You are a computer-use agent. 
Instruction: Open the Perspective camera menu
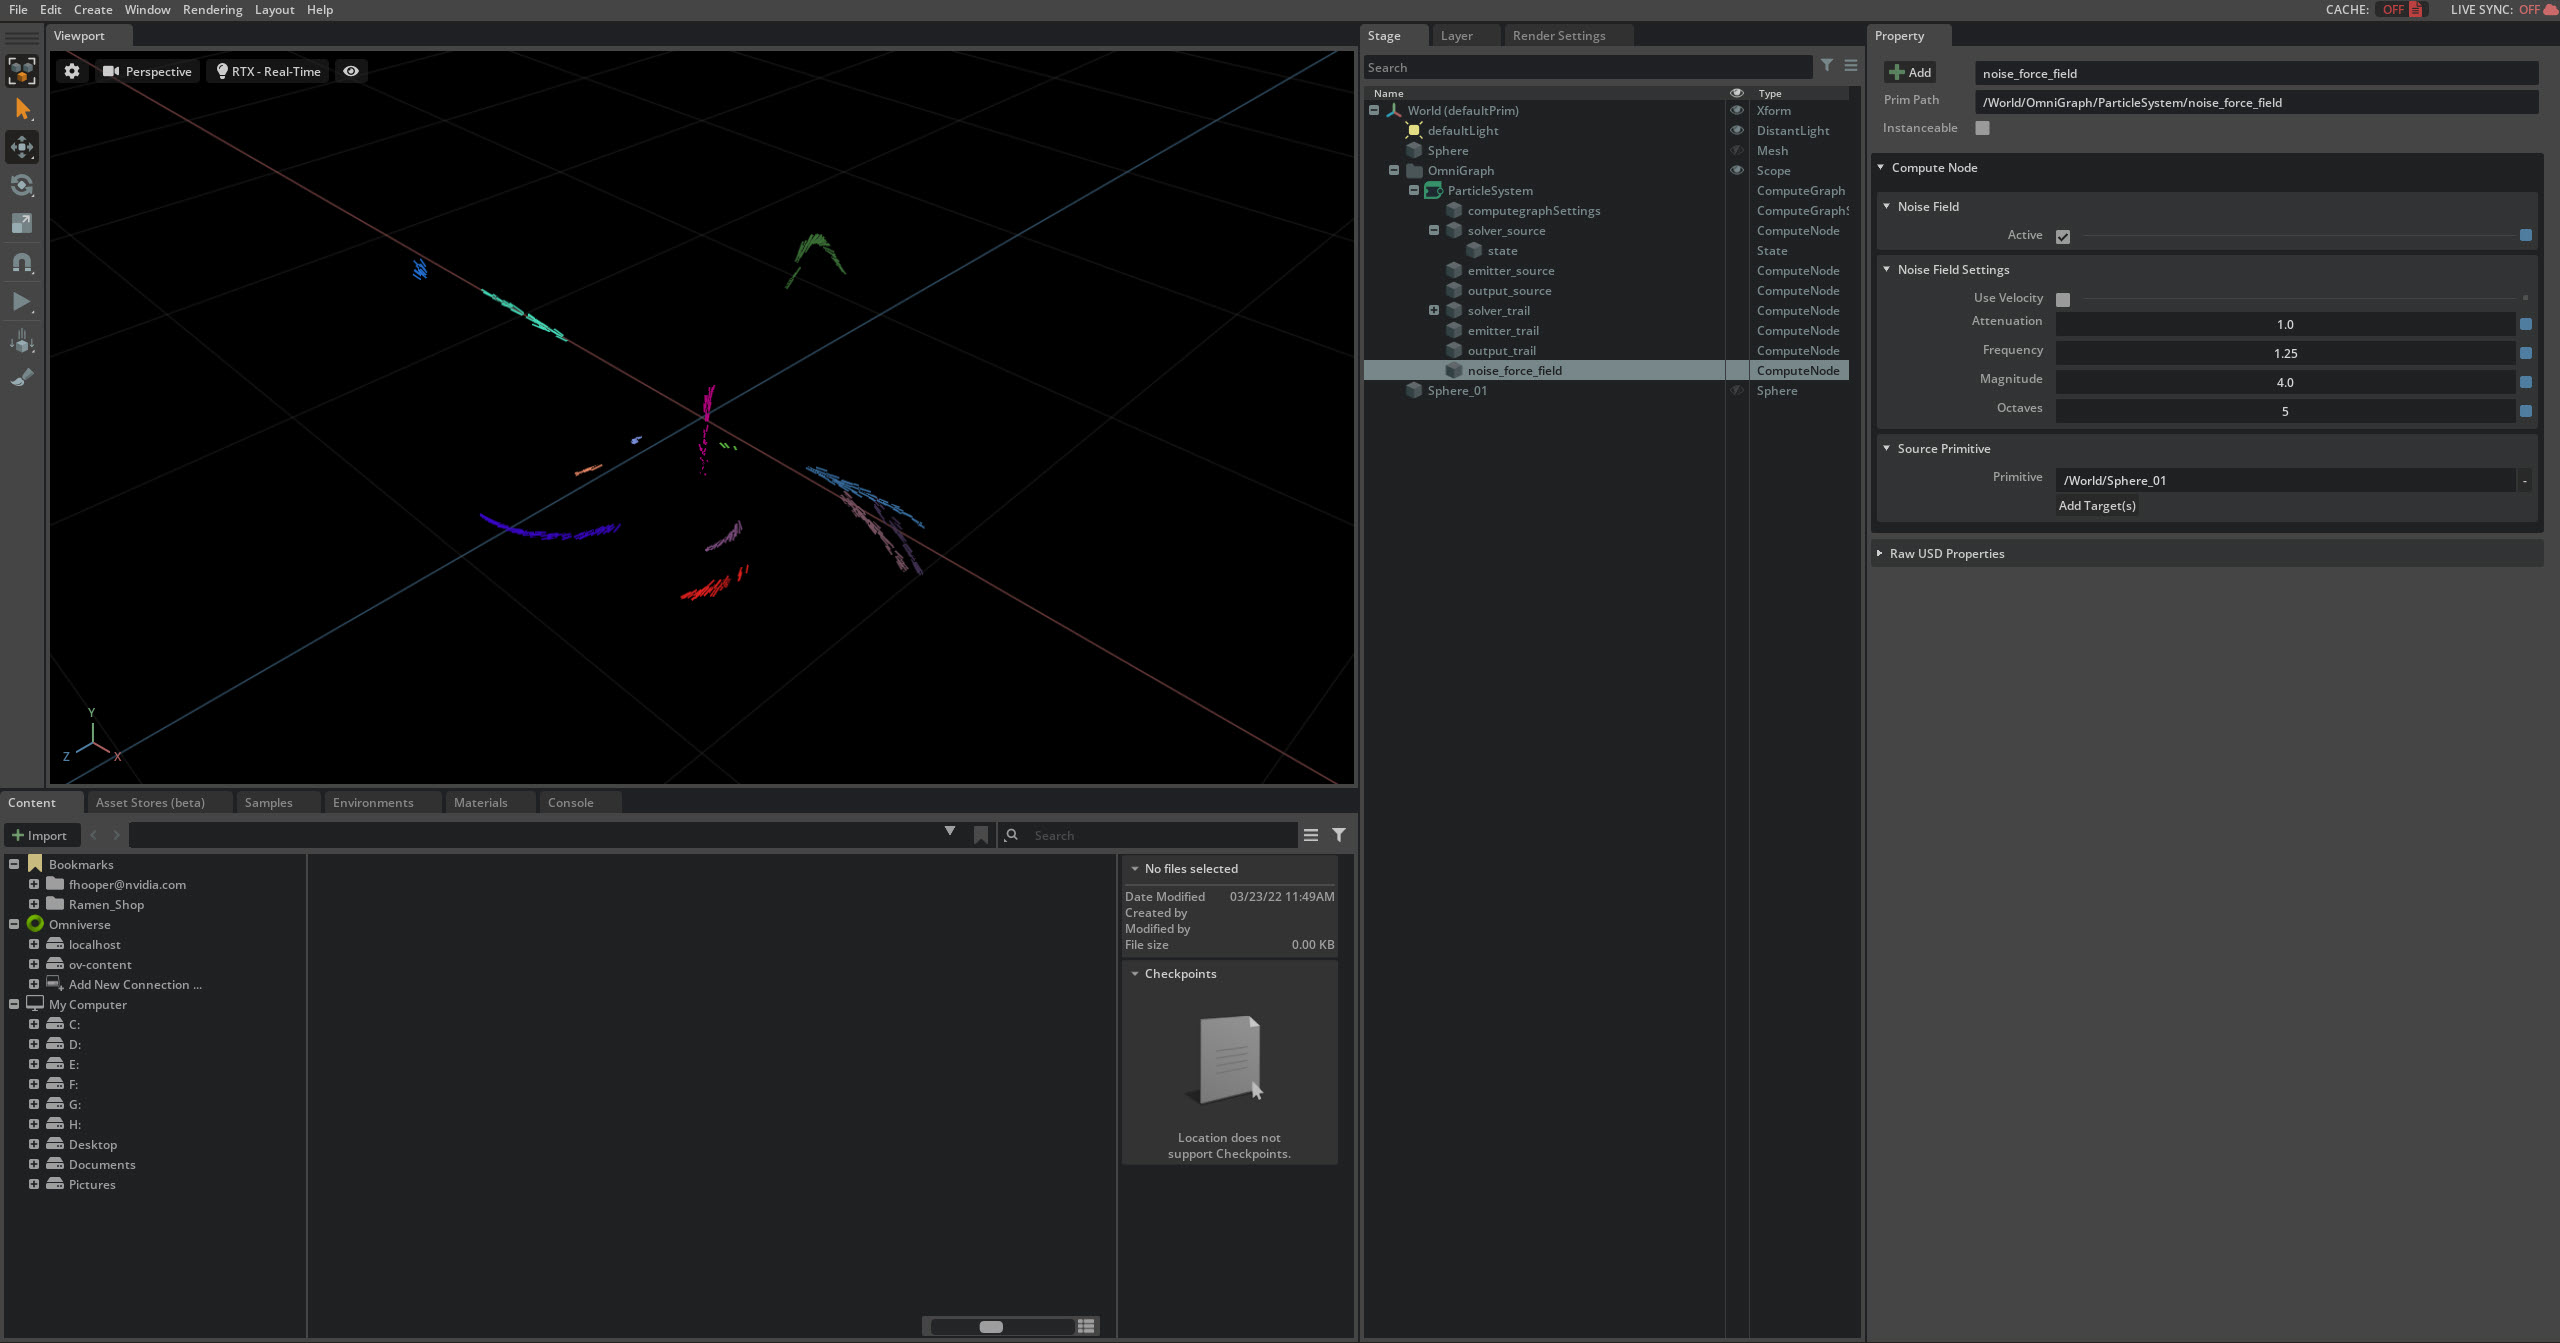147,71
